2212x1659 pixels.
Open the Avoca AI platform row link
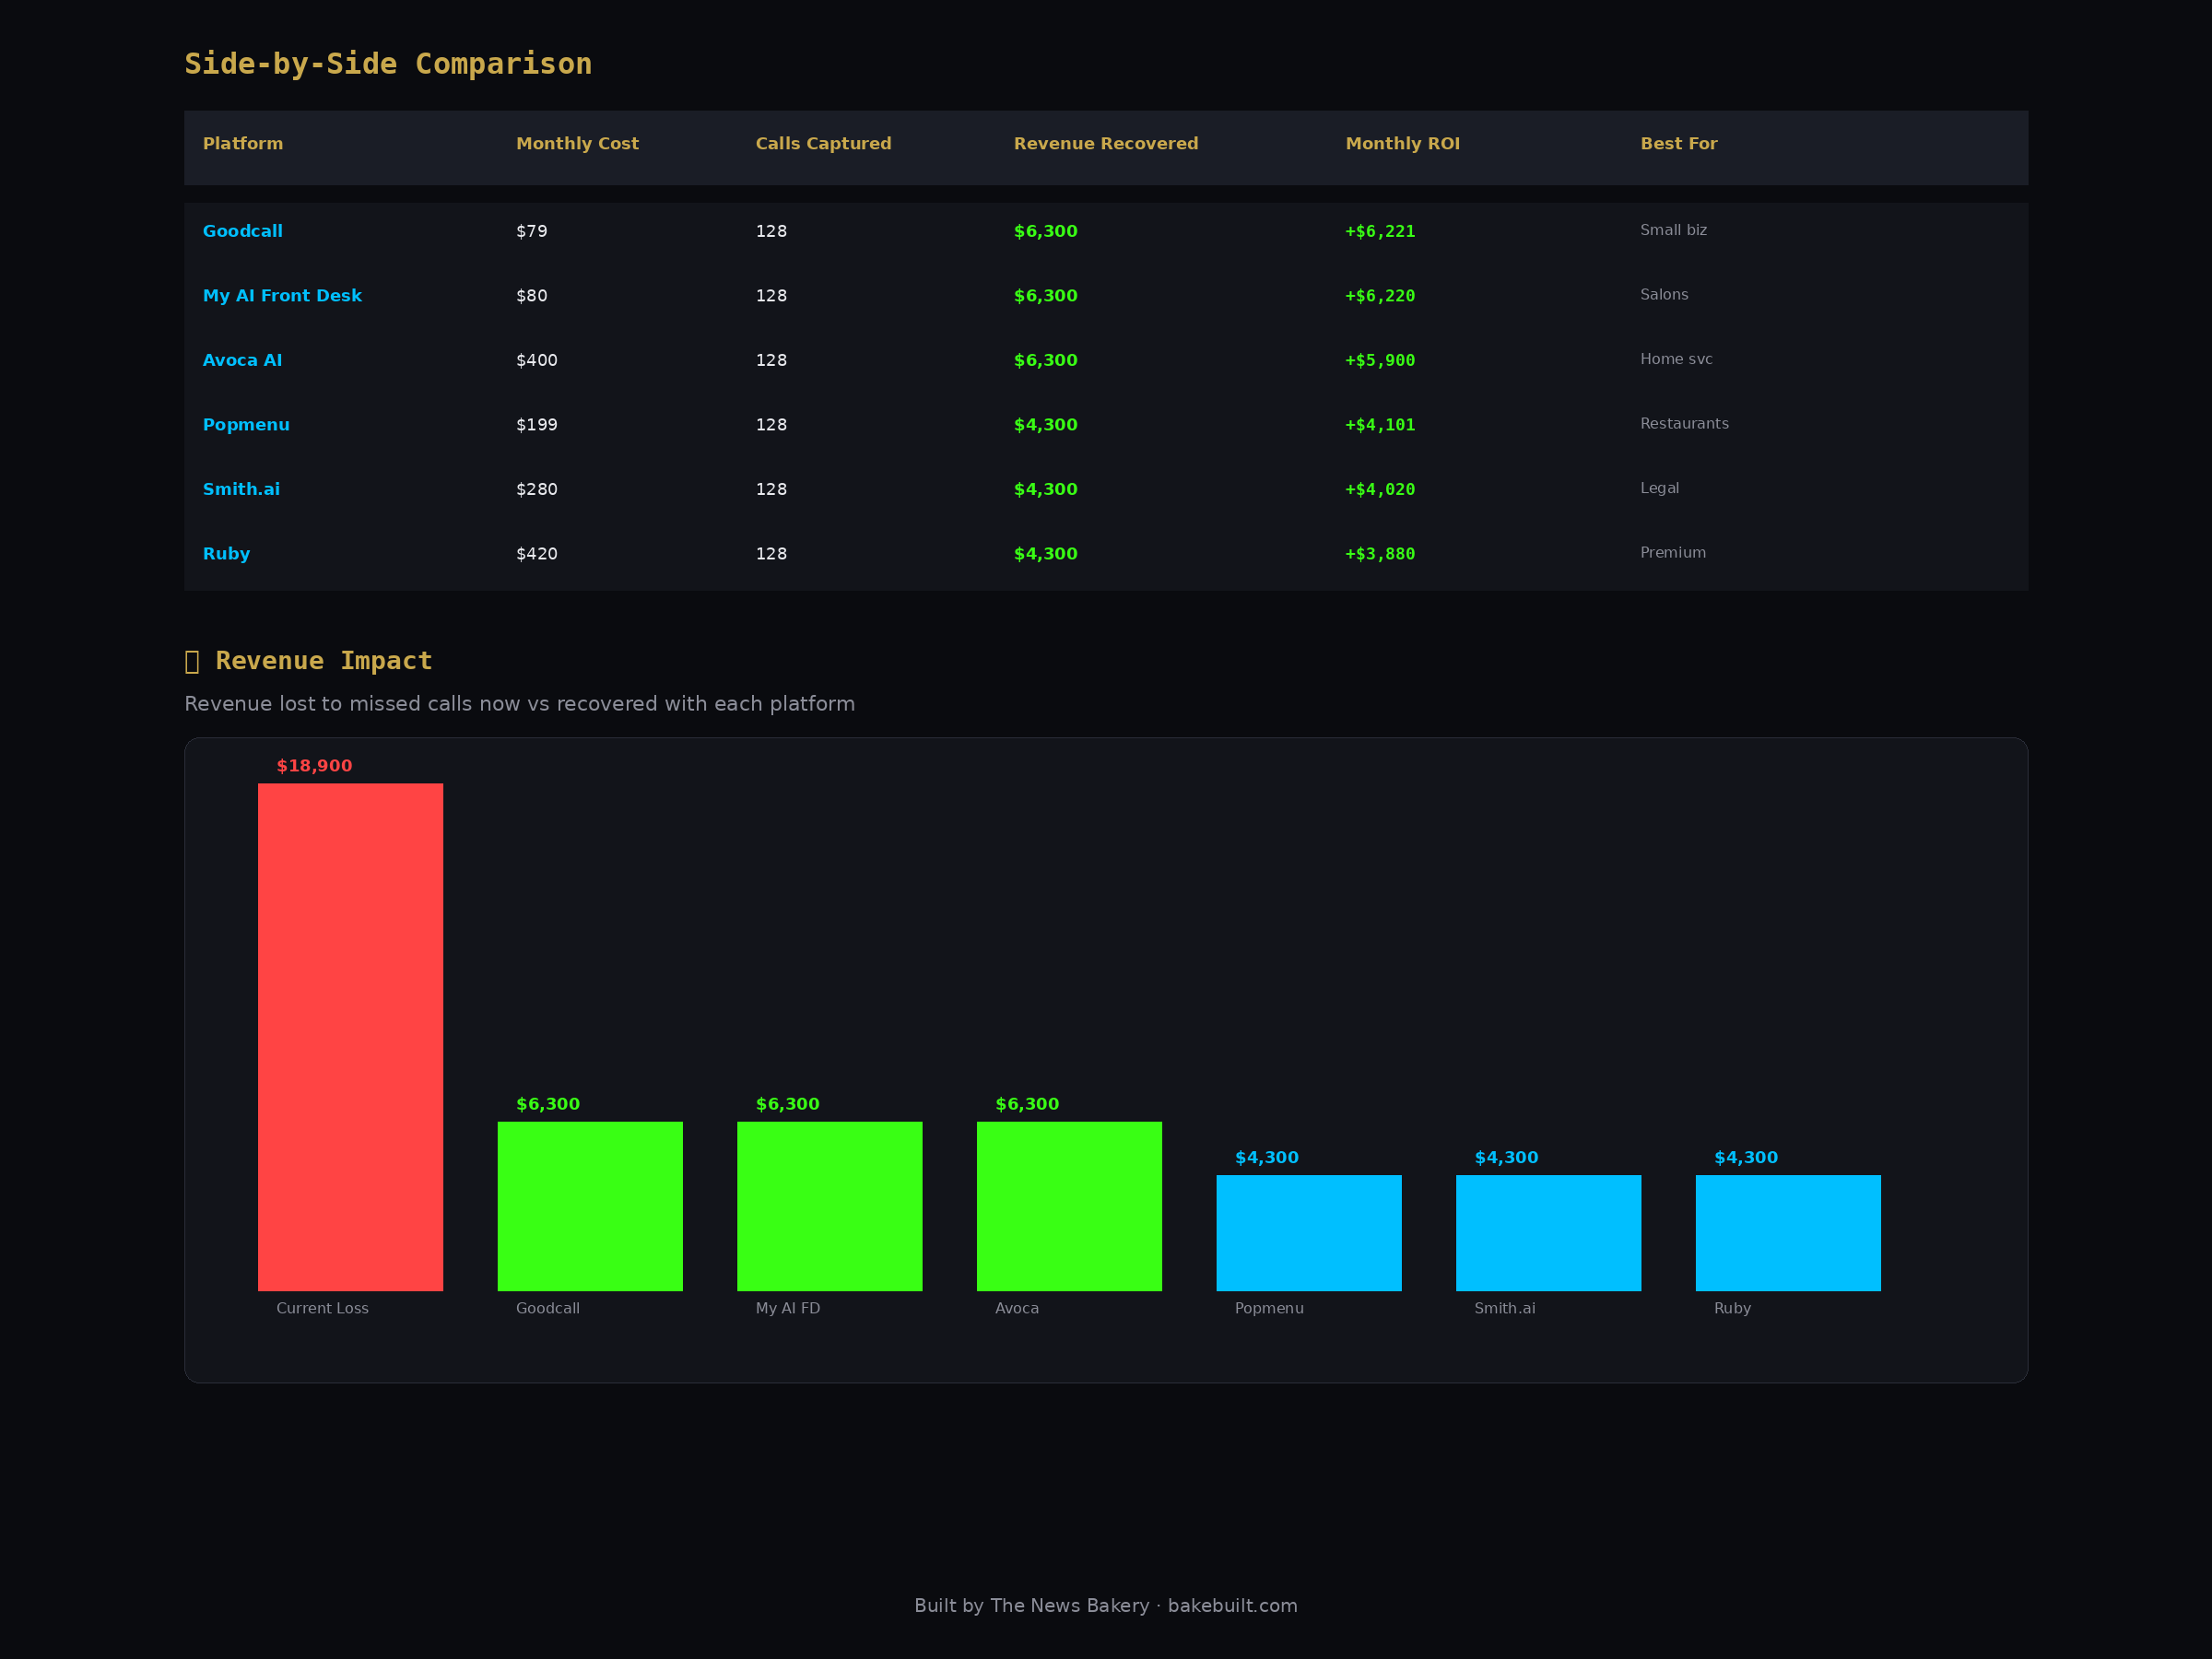point(242,360)
